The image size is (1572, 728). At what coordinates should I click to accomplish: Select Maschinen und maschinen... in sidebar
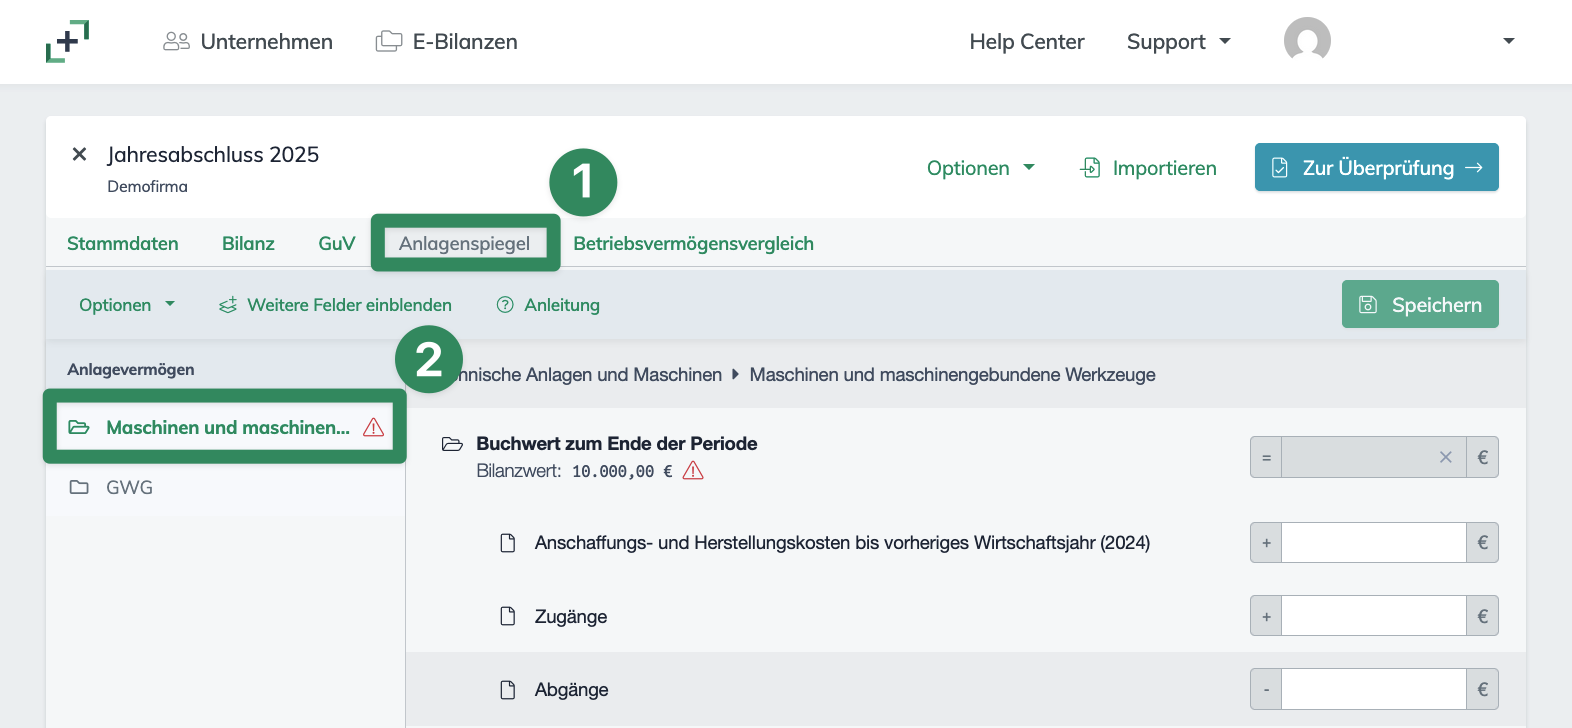point(225,427)
